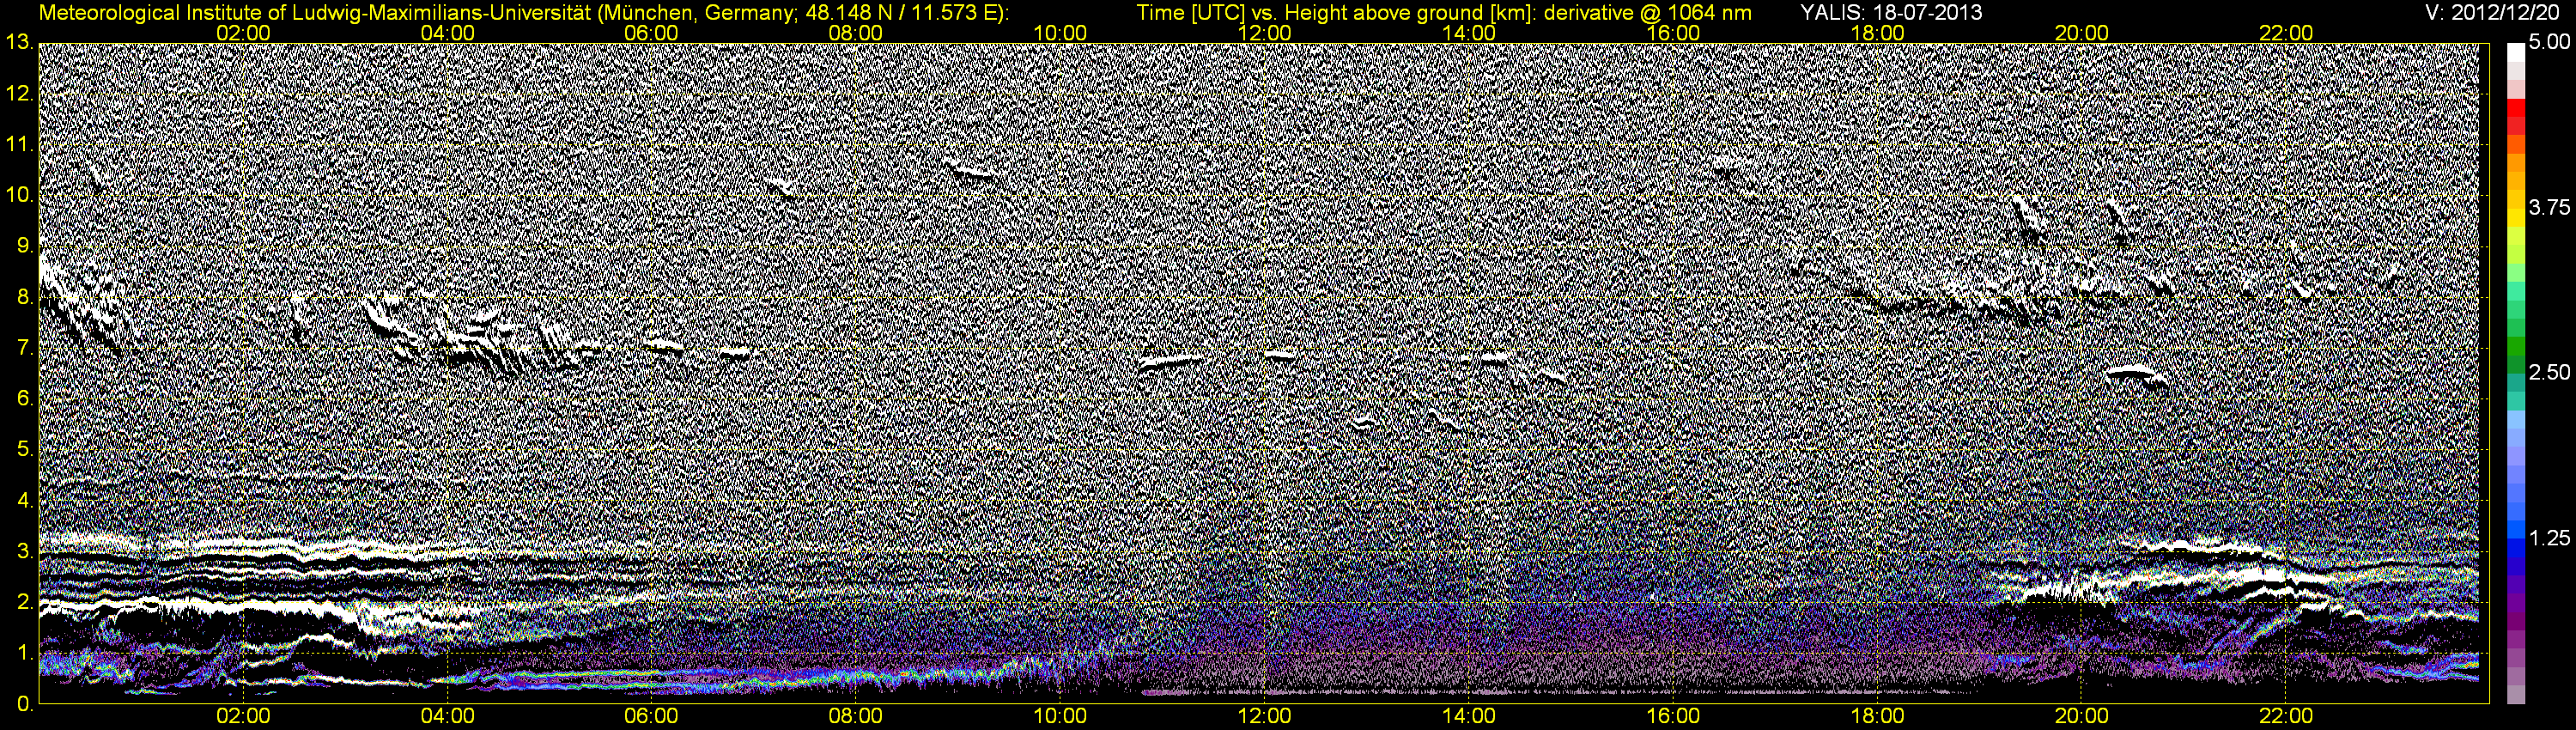Click the bottom axis time label 12:00

click(x=1264, y=717)
